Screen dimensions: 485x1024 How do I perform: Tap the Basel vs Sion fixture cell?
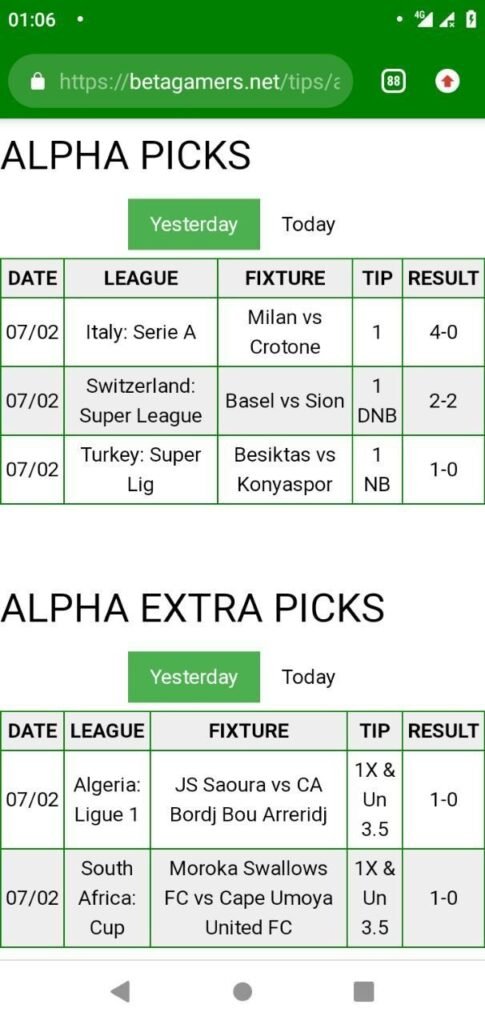pos(285,401)
